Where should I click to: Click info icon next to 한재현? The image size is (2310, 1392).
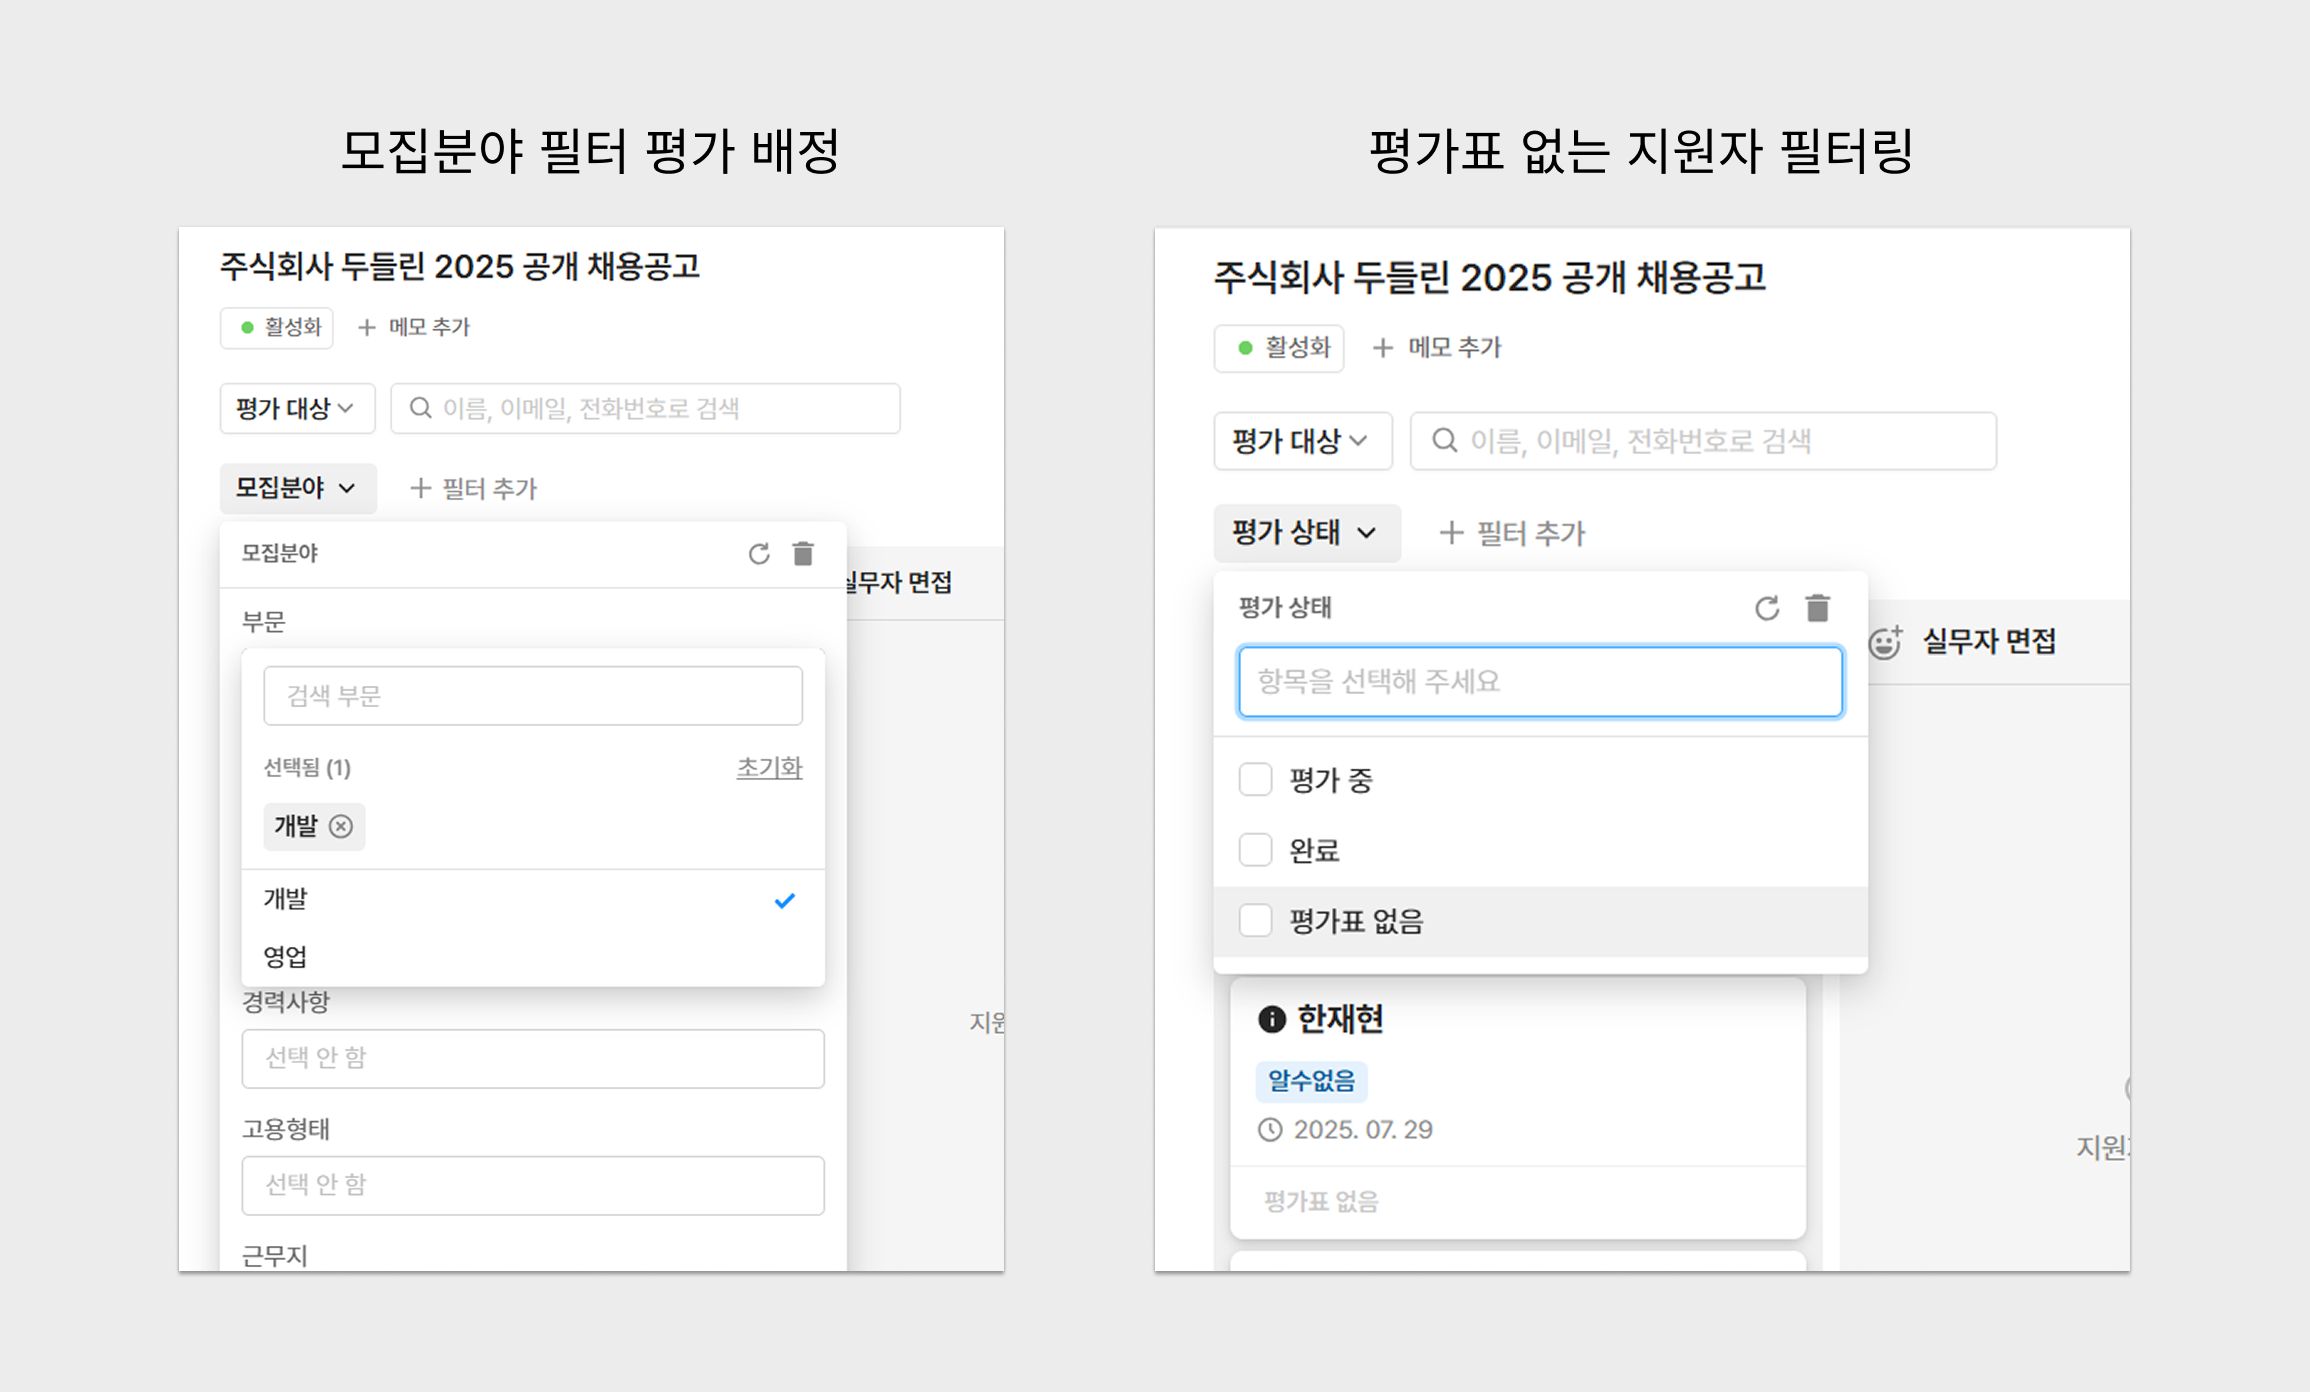point(1271,1019)
